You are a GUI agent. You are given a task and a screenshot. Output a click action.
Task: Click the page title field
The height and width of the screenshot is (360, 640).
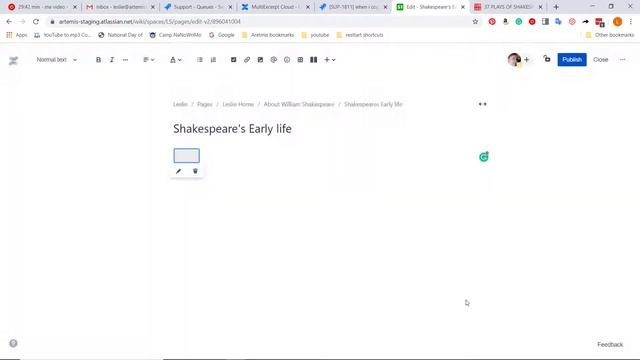click(232, 129)
